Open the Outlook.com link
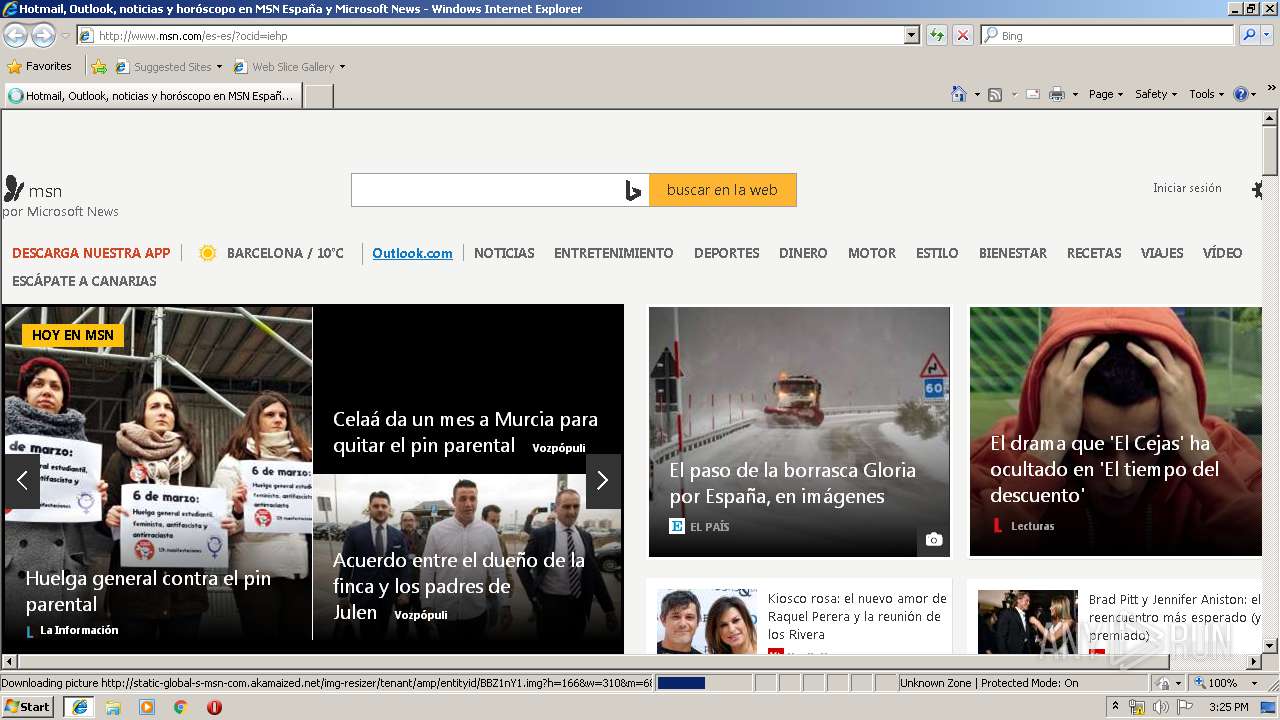This screenshot has width=1280, height=720. pyautogui.click(x=412, y=253)
